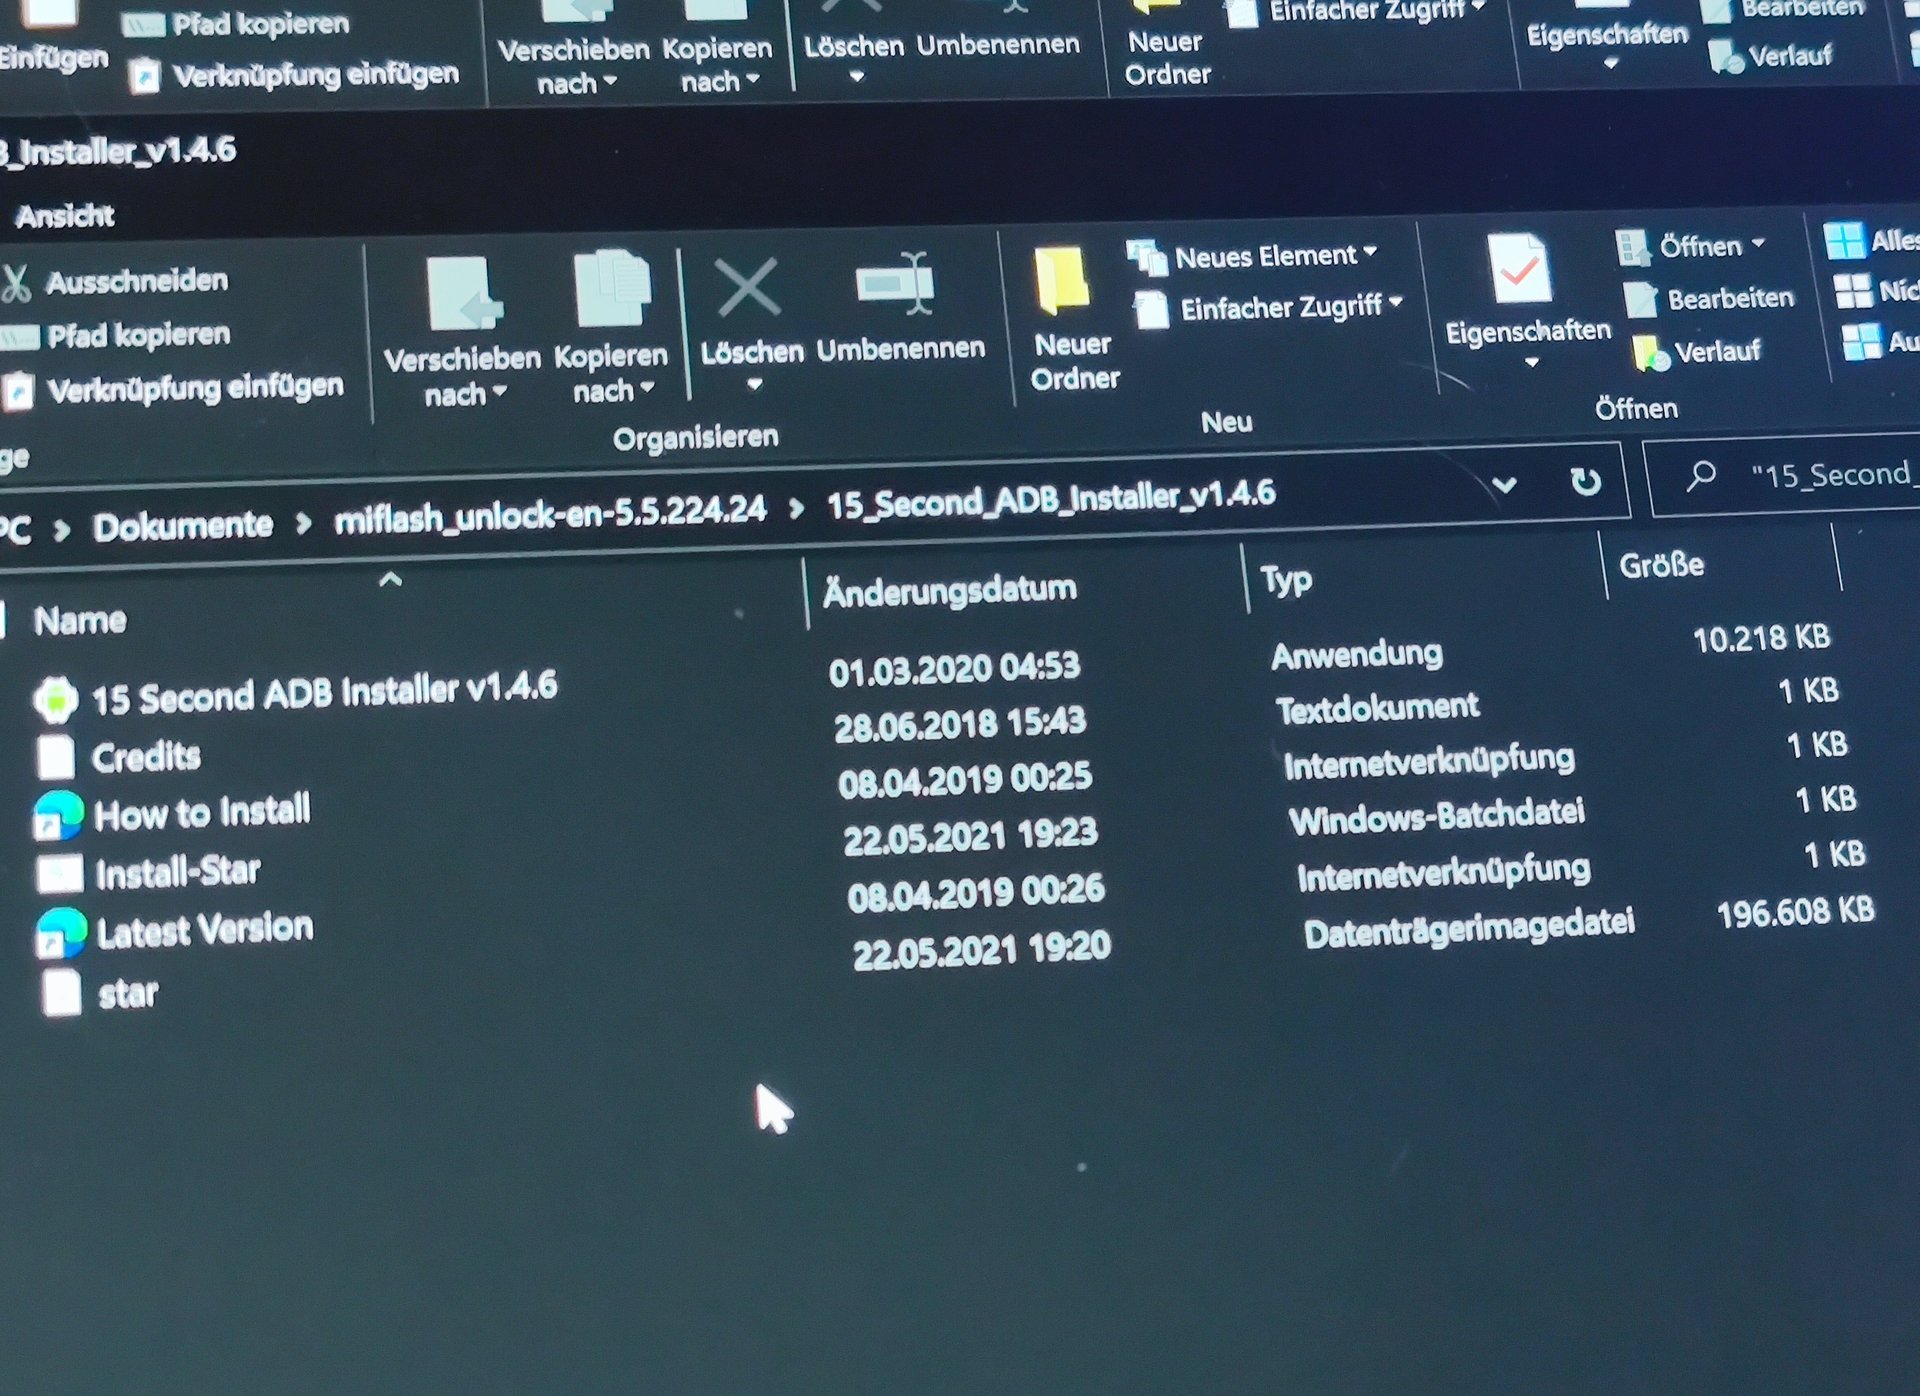Click the date 22.05.2021 19:20

click(x=982, y=949)
